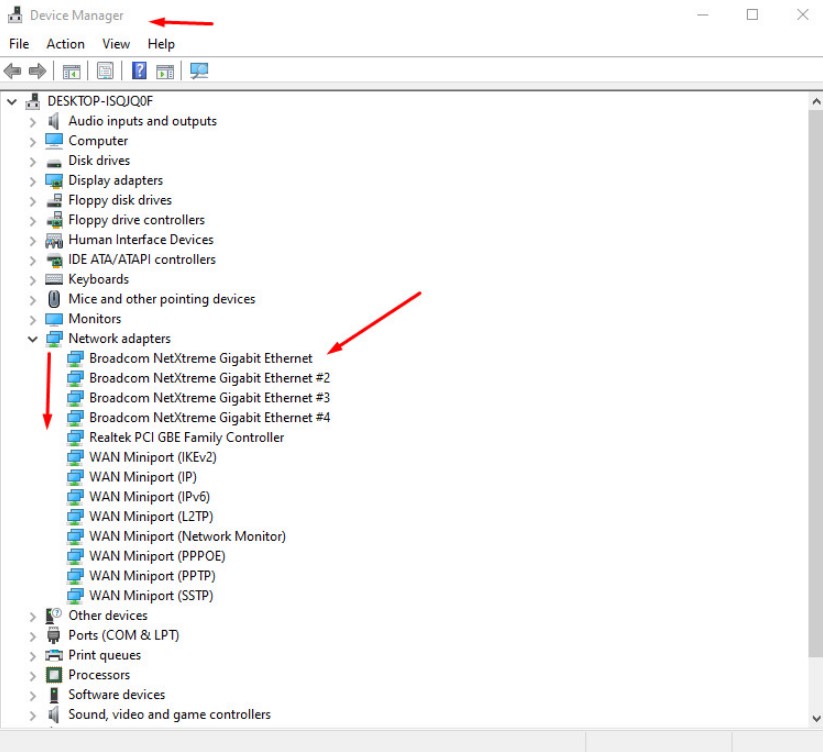Click the Show/Hide Action Pane toolbar icon
Screen dimensions: 823x752
pos(165,71)
